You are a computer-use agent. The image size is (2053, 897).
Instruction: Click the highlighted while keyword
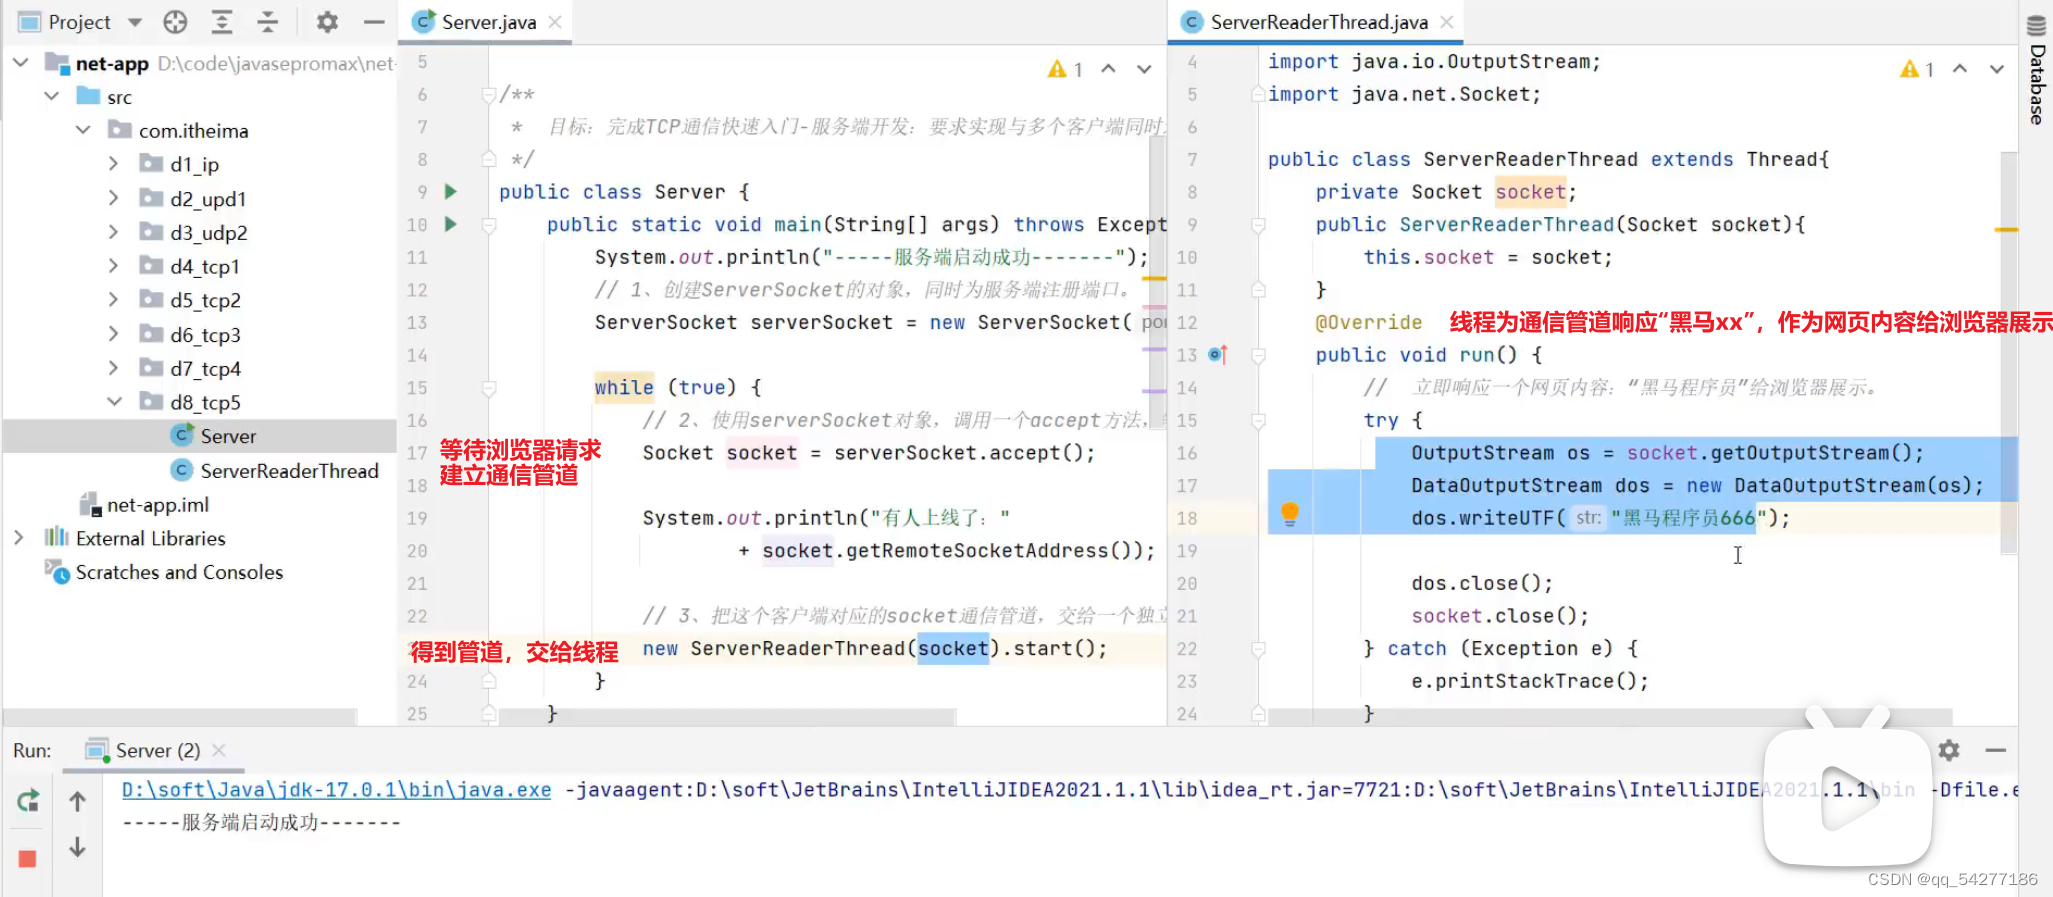624,388
